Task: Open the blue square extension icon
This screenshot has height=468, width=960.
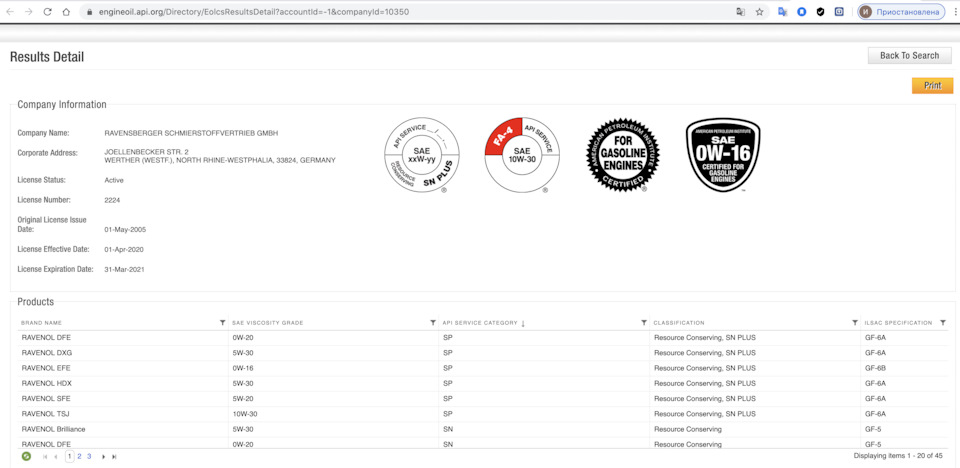Action: [839, 12]
